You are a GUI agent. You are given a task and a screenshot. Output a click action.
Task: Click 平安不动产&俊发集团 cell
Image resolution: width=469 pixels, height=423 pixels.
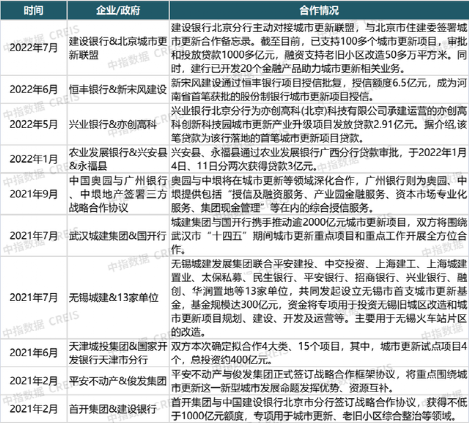click(118, 381)
